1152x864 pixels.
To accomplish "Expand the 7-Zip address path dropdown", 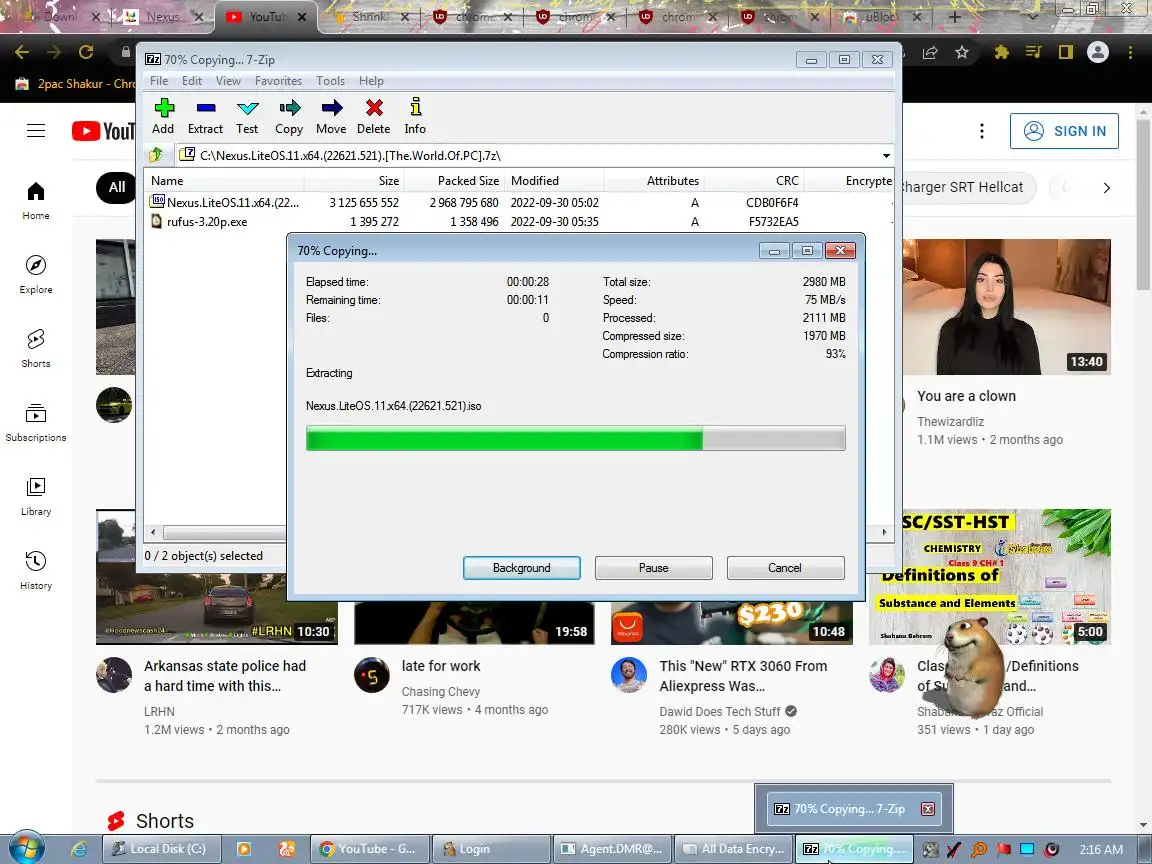I will point(886,156).
